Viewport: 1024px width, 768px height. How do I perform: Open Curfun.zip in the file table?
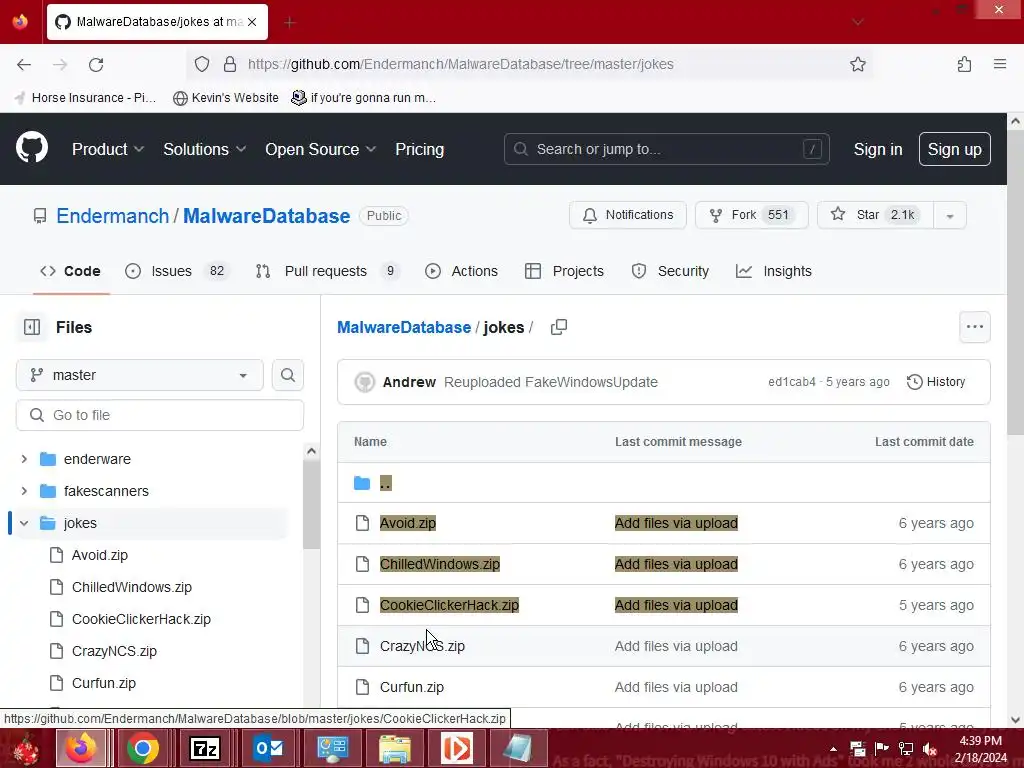click(x=411, y=687)
